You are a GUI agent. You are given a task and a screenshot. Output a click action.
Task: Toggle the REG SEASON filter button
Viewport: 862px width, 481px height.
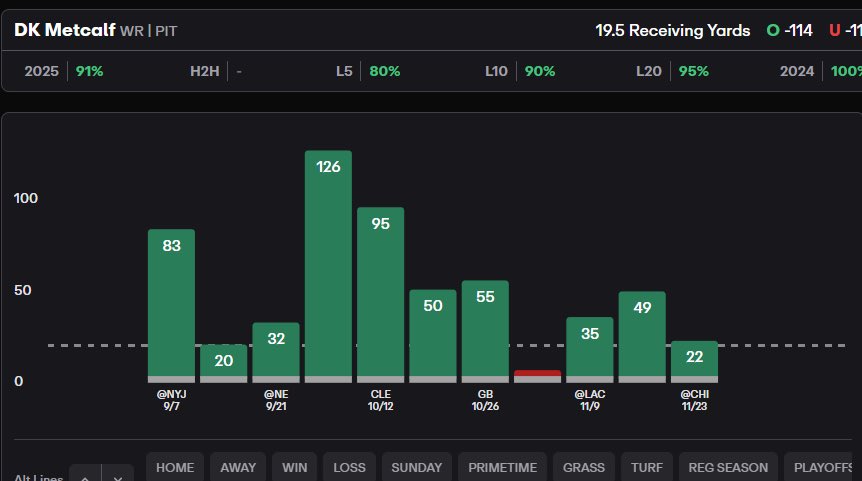tap(728, 467)
